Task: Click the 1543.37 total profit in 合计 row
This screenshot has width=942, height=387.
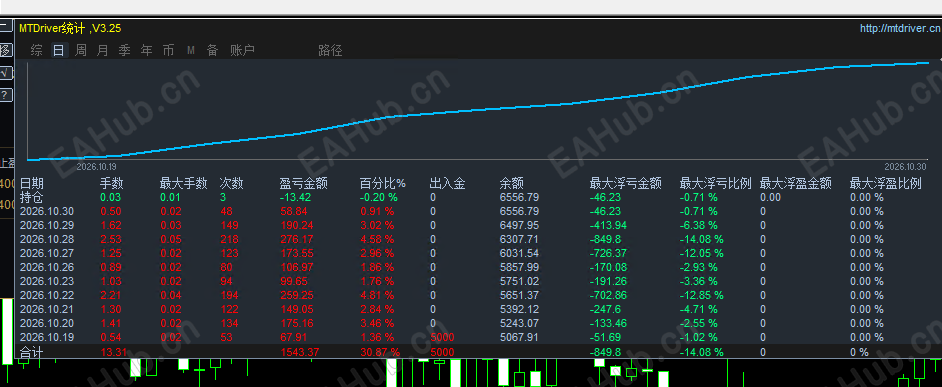Action: 299,352
